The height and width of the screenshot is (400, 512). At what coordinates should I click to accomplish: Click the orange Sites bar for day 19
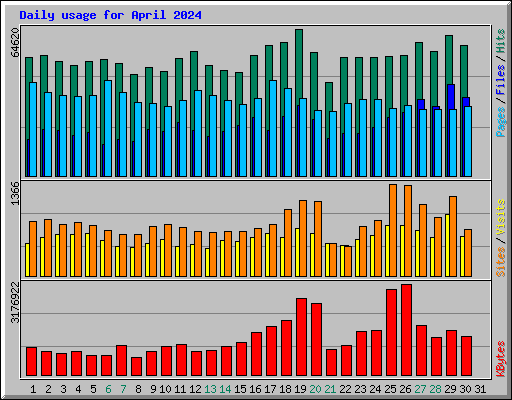(303, 238)
